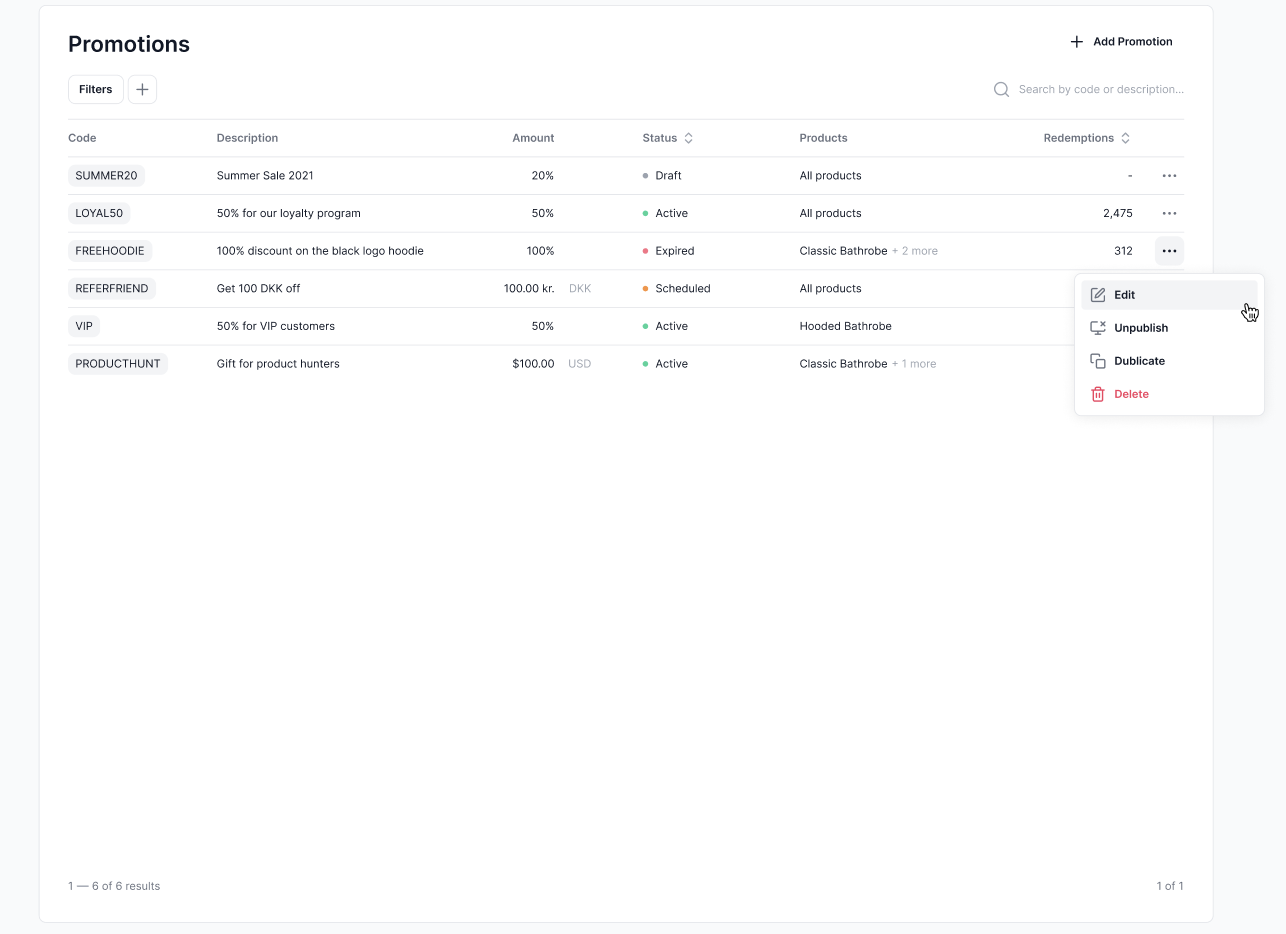This screenshot has width=1286, height=934.
Task: Open the Filters button
Action: point(96,89)
